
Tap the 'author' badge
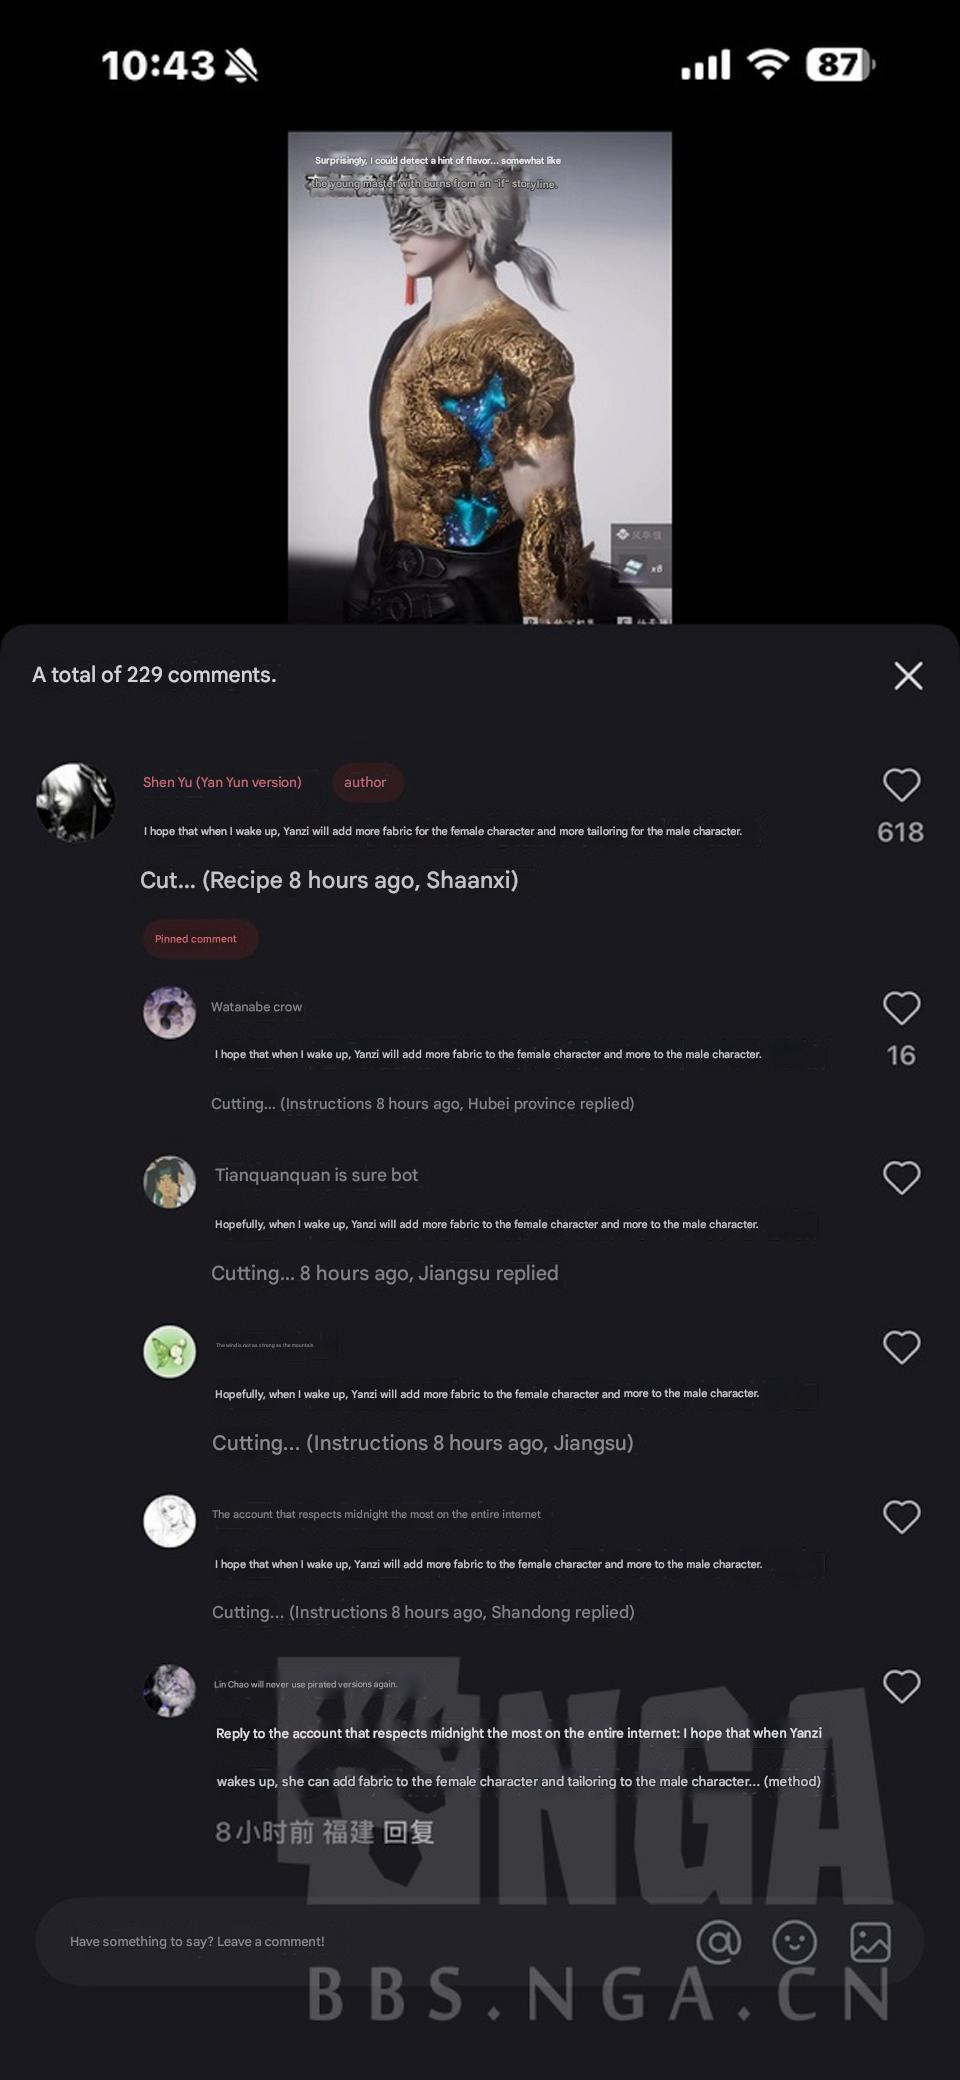[x=365, y=782]
